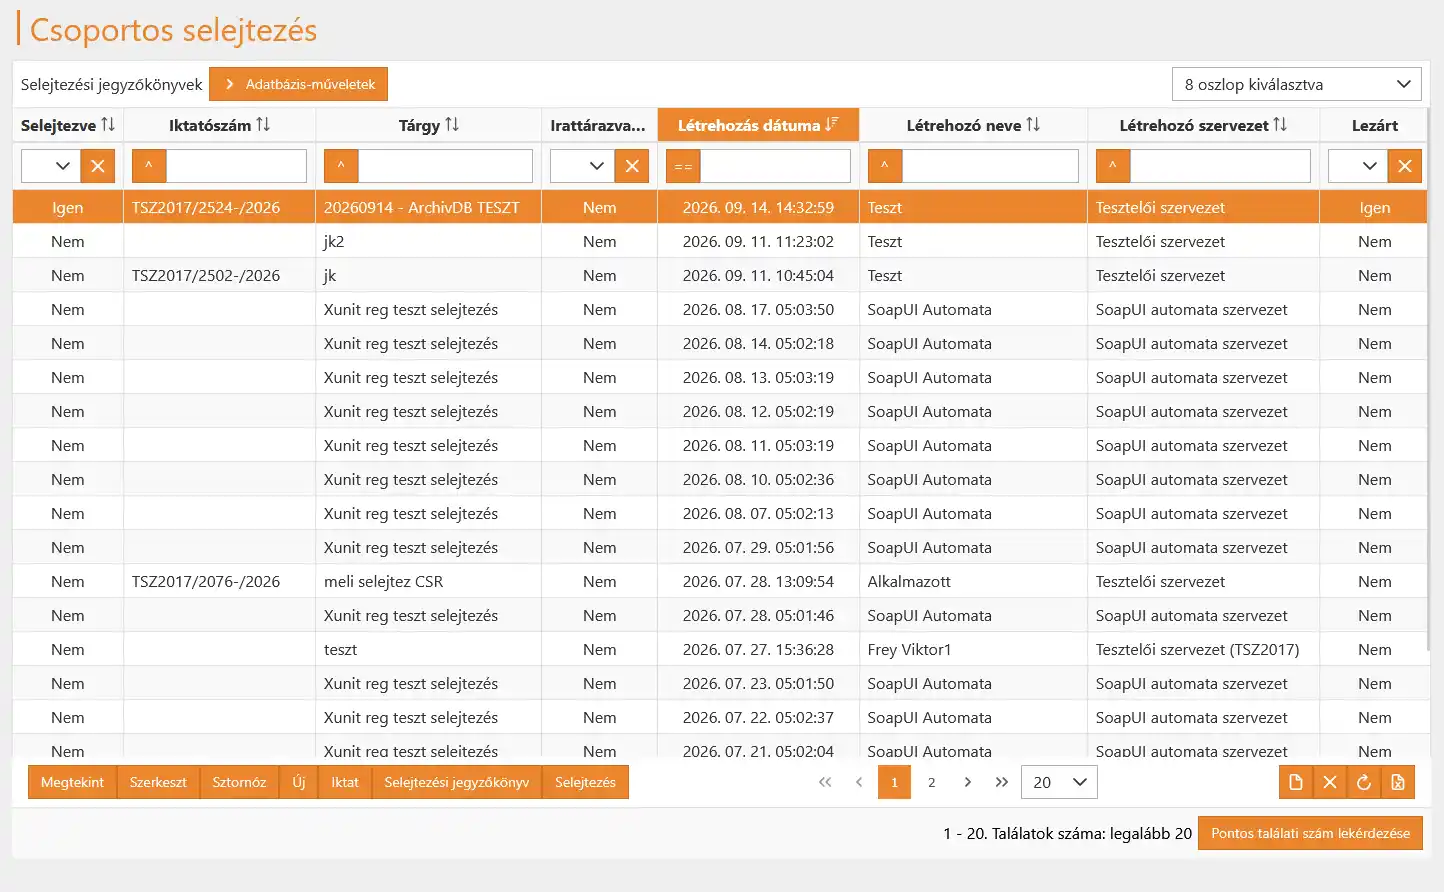Open the Selejtezve filter dropdown

(x=51, y=166)
